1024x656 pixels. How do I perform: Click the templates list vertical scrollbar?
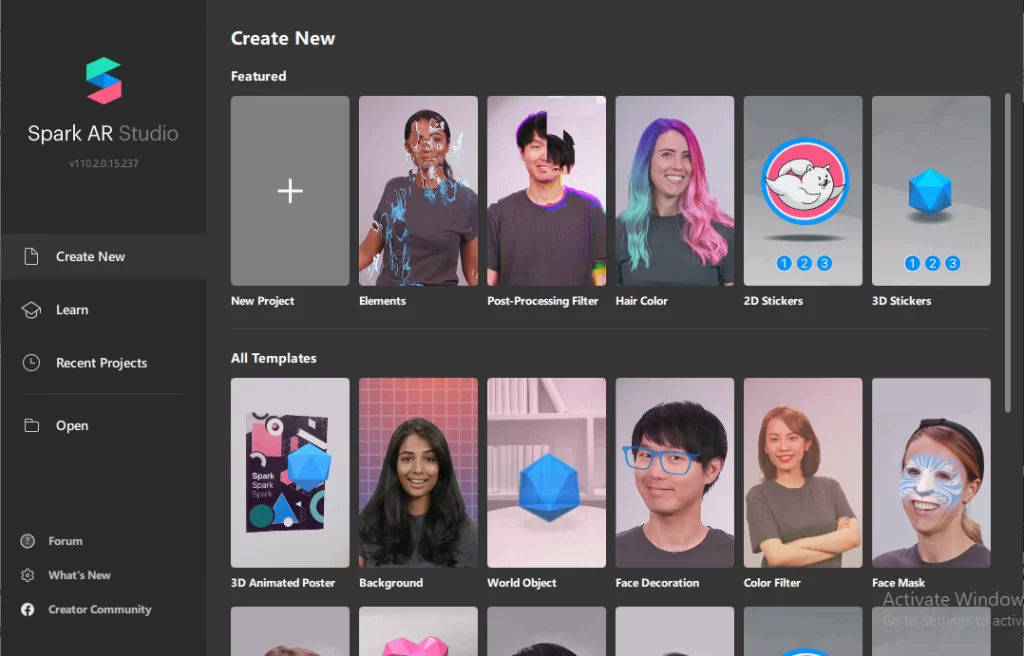(1007, 250)
